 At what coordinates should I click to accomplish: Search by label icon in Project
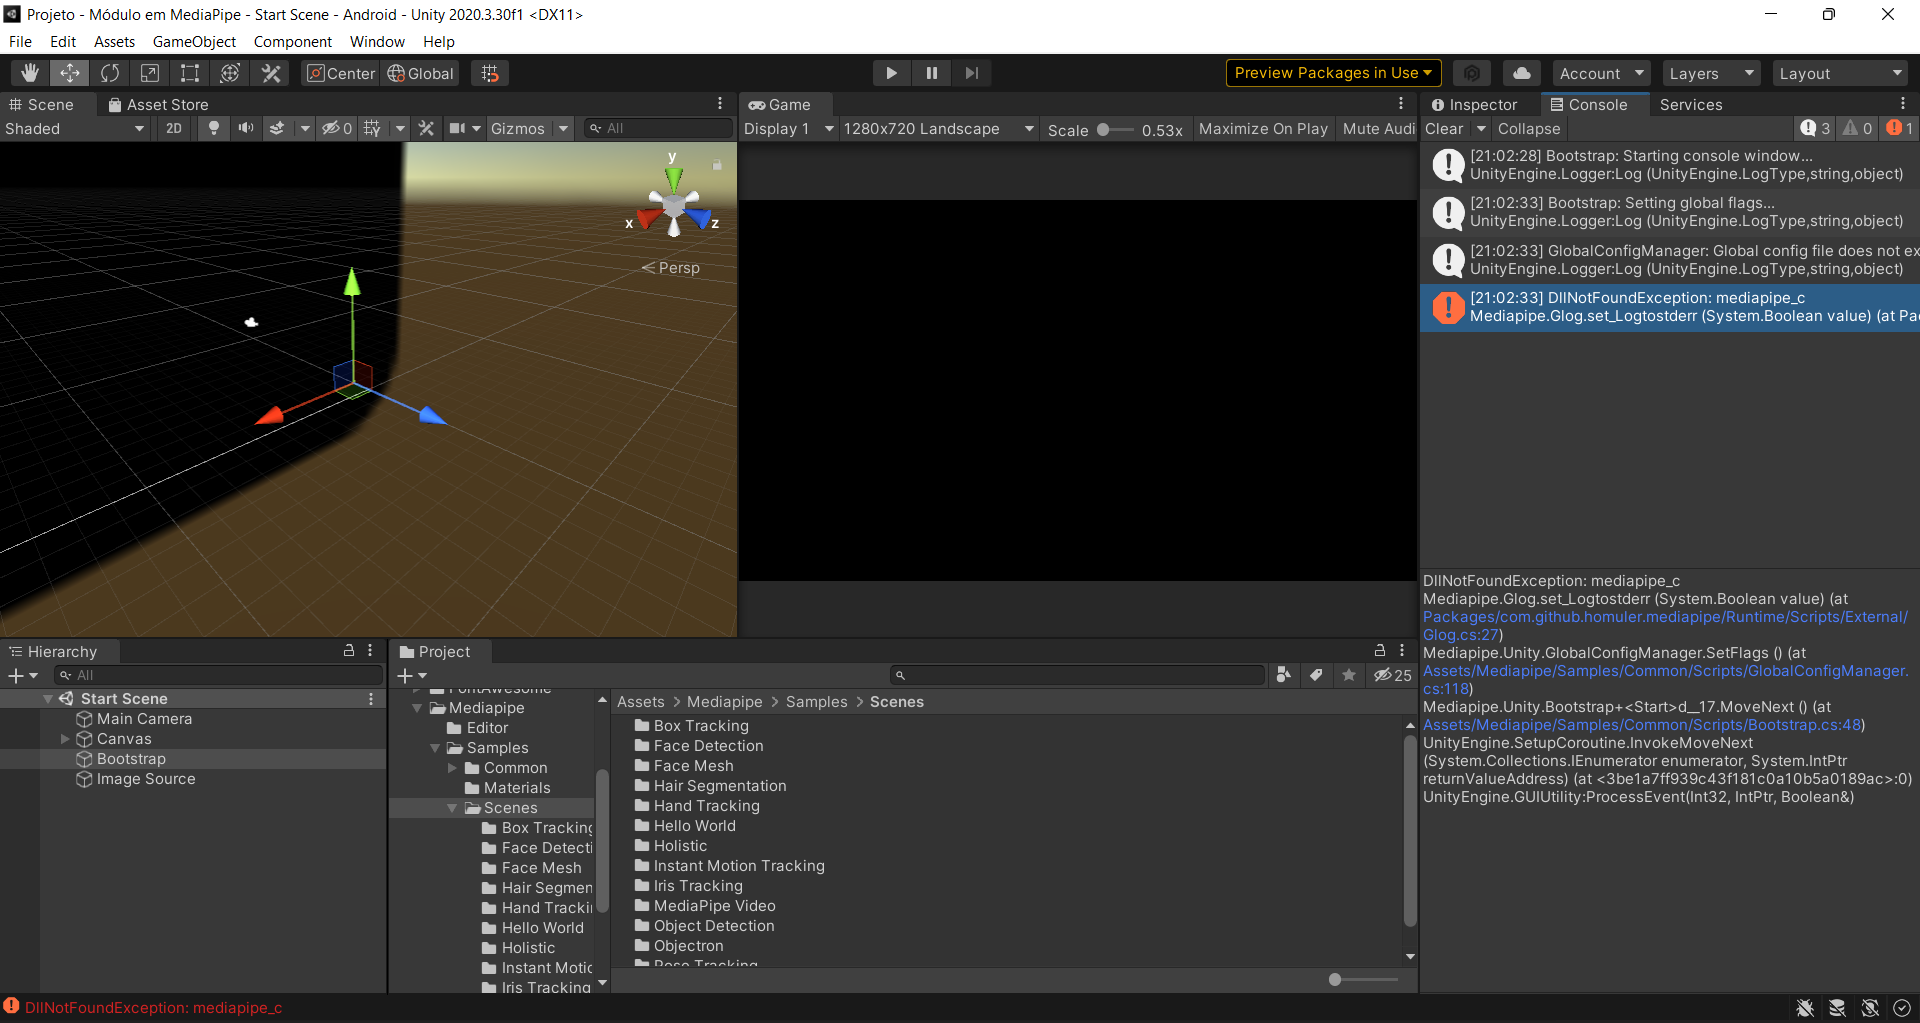1316,675
